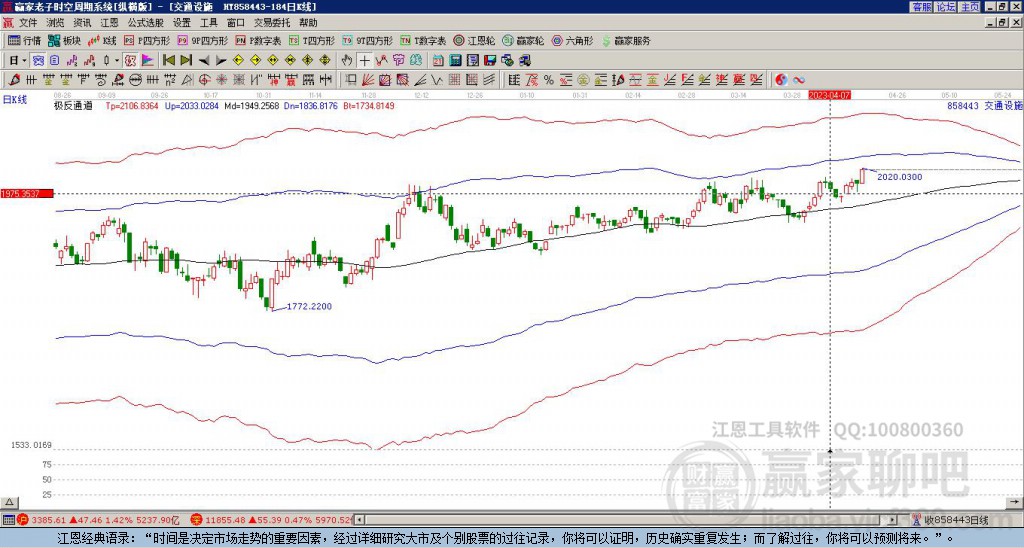Click horizontal scrollbar left arrow
1024x548 pixels.
(x=358, y=520)
